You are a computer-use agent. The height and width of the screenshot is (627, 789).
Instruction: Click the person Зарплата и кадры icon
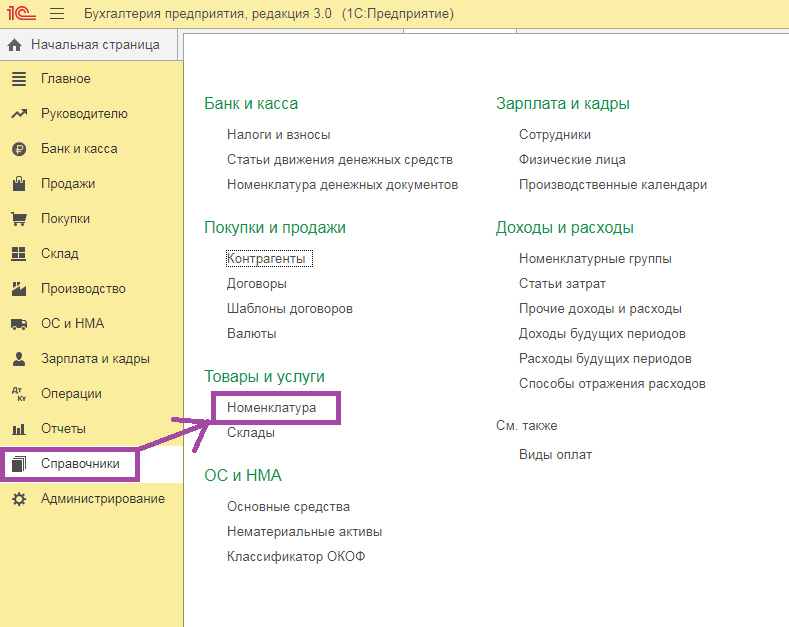[19, 359]
